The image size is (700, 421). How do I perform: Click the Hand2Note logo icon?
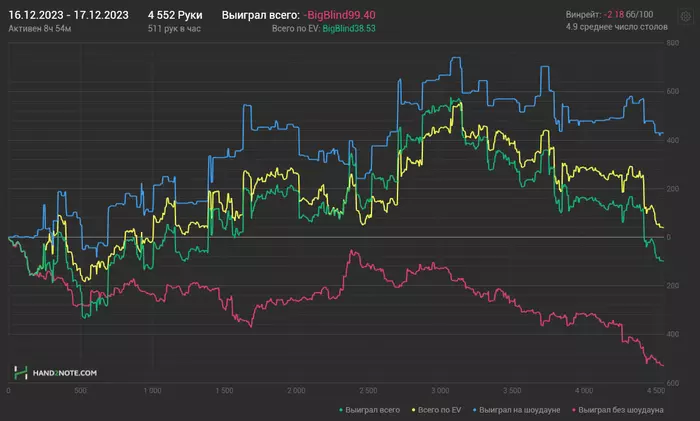pyautogui.click(x=21, y=372)
